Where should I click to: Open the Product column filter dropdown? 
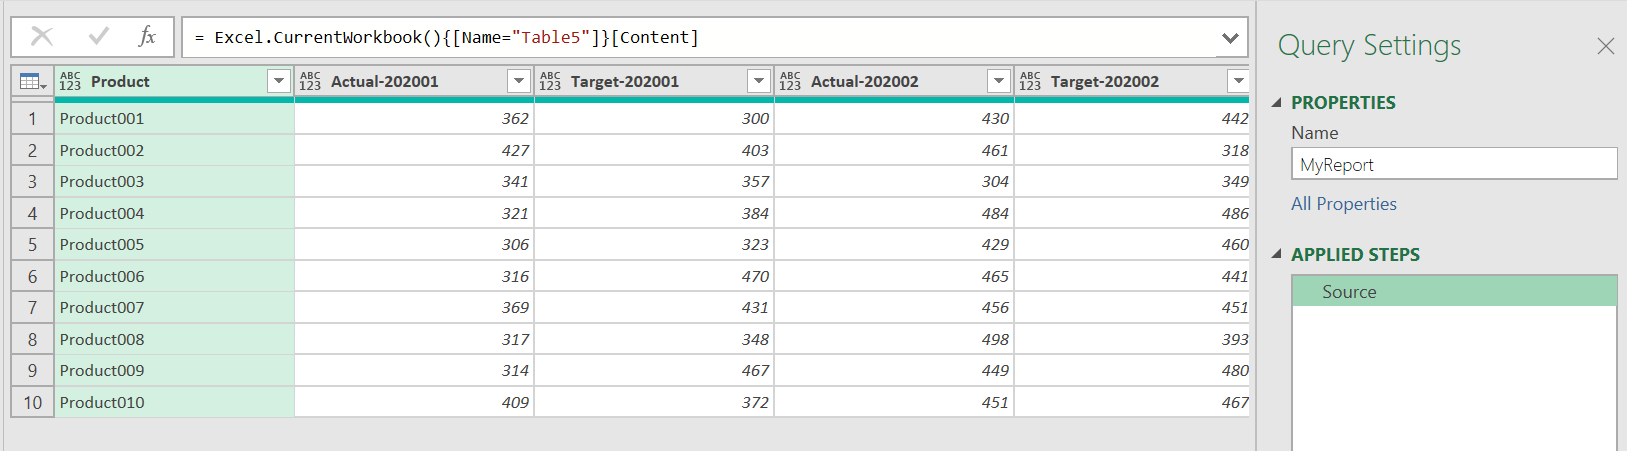279,81
